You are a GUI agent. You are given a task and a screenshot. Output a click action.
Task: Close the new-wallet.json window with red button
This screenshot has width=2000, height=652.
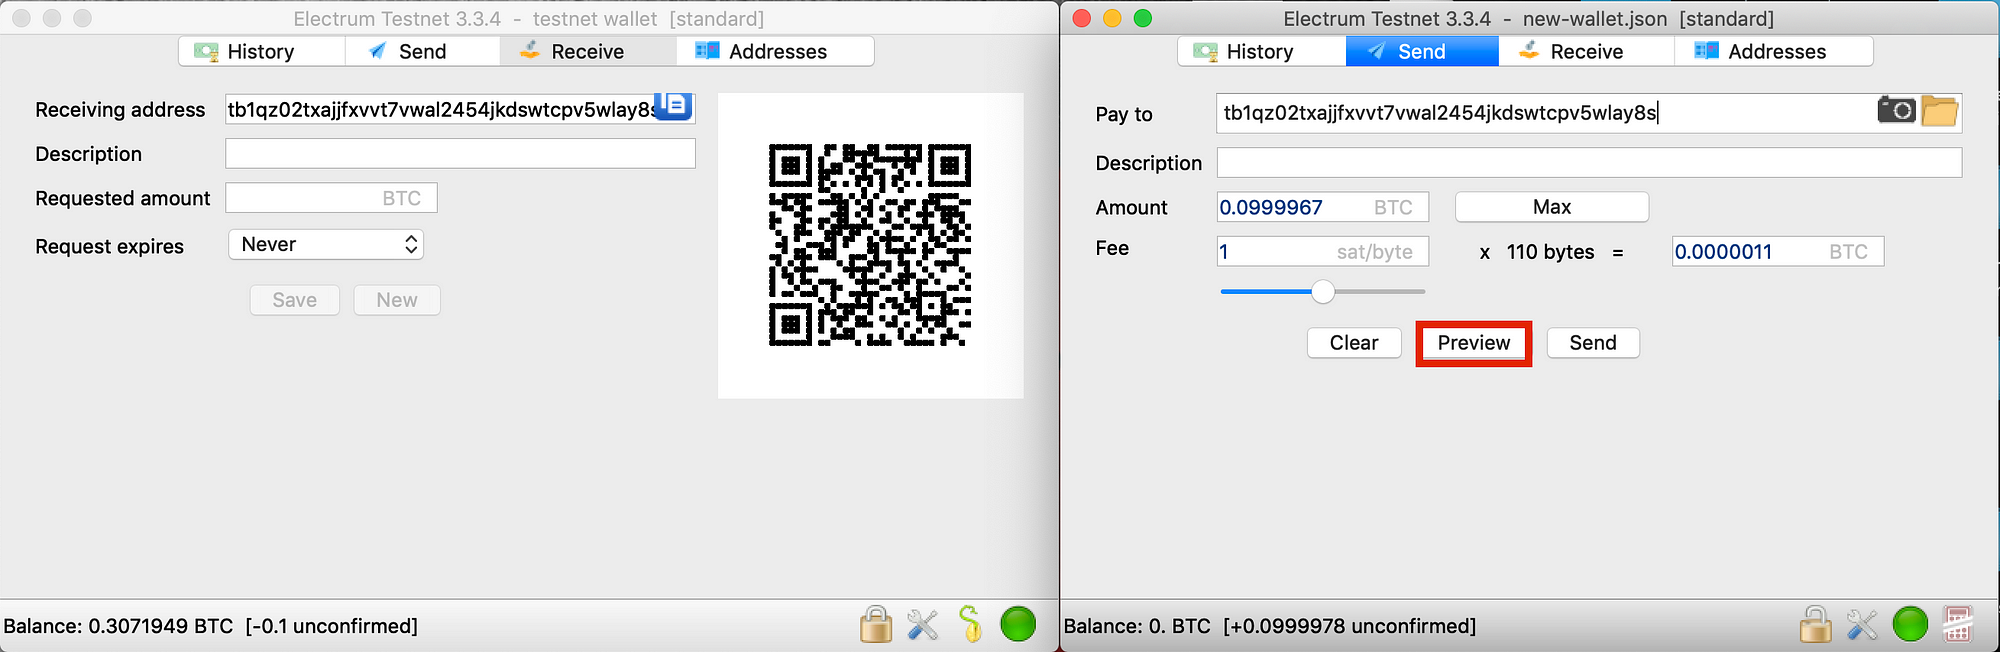pos(1081,18)
